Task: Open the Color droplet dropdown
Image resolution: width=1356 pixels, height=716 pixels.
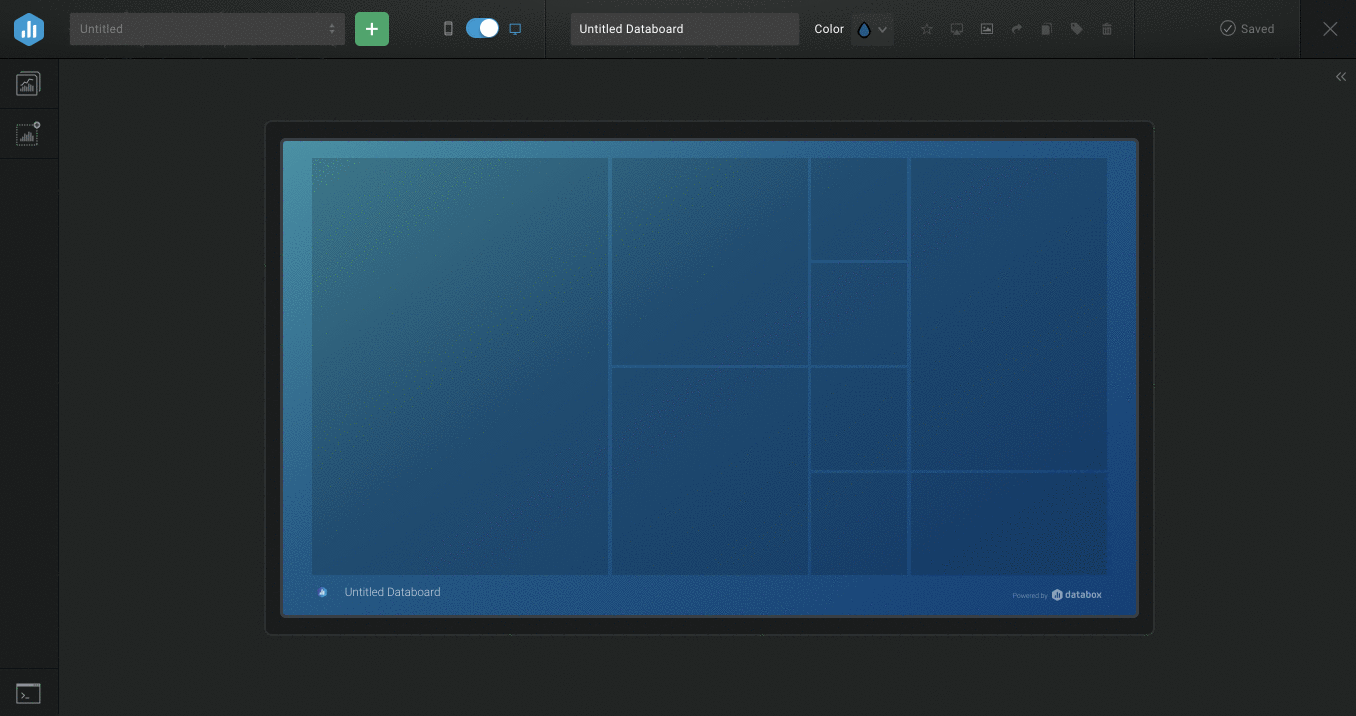Action: click(x=872, y=29)
